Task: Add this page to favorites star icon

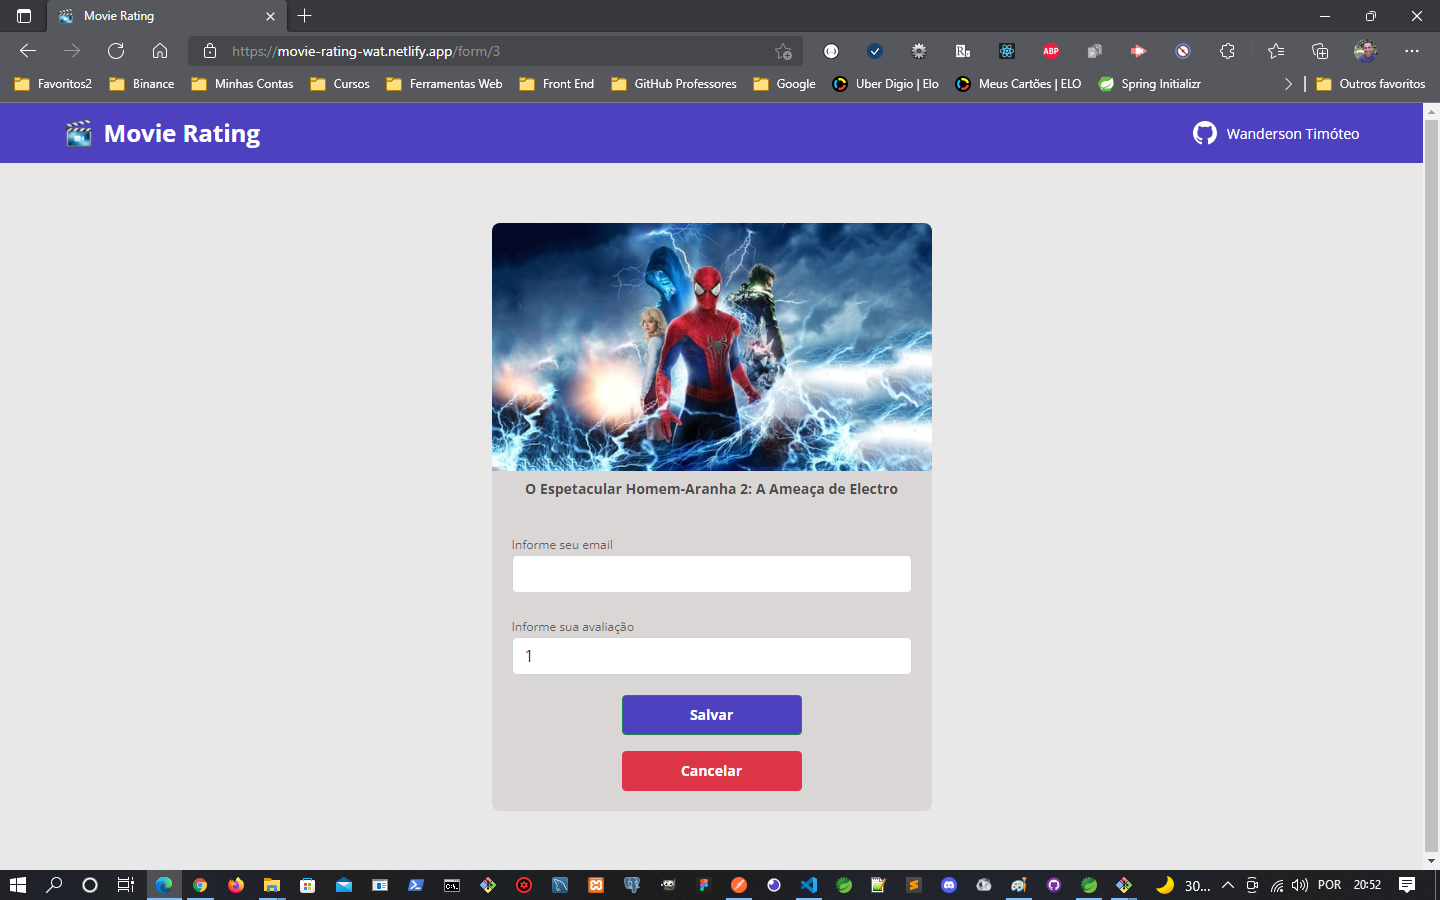Action: 783,51
